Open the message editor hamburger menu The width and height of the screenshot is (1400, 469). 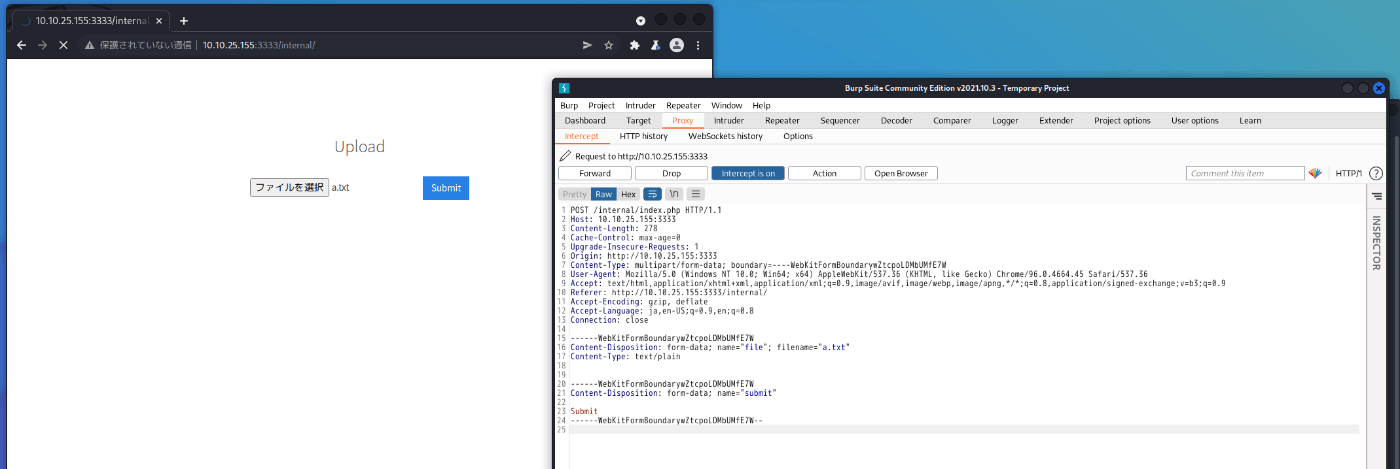(x=697, y=194)
